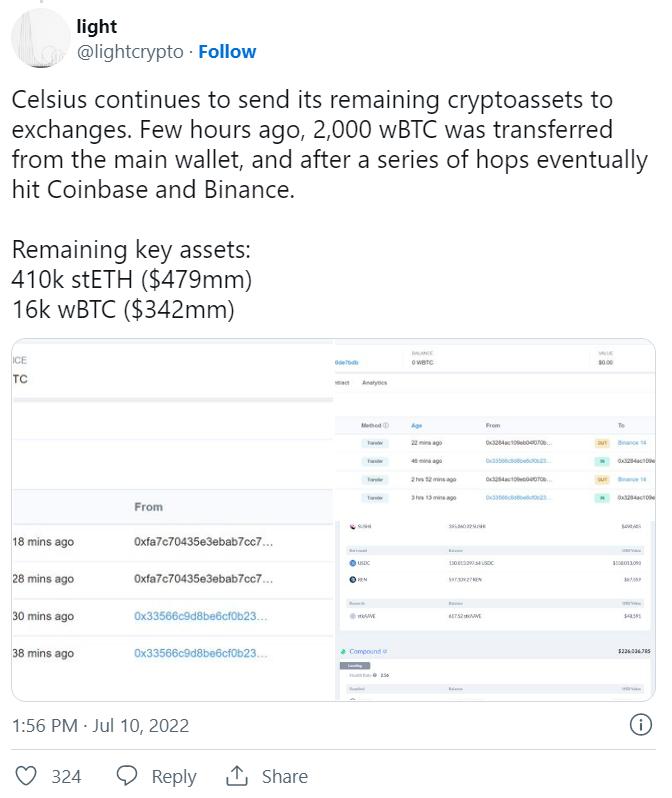The image size is (672, 798).
Task: Open the @lightcrypto handle link
Action: [x=129, y=52]
